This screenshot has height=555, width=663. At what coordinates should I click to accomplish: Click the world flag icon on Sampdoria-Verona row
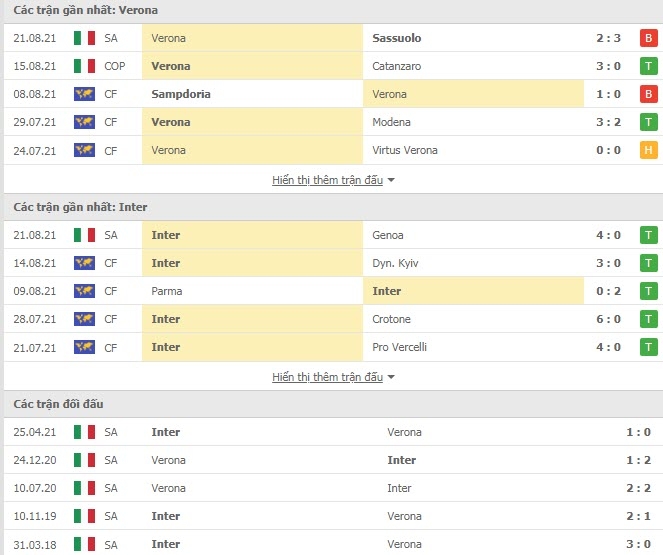(x=84, y=94)
